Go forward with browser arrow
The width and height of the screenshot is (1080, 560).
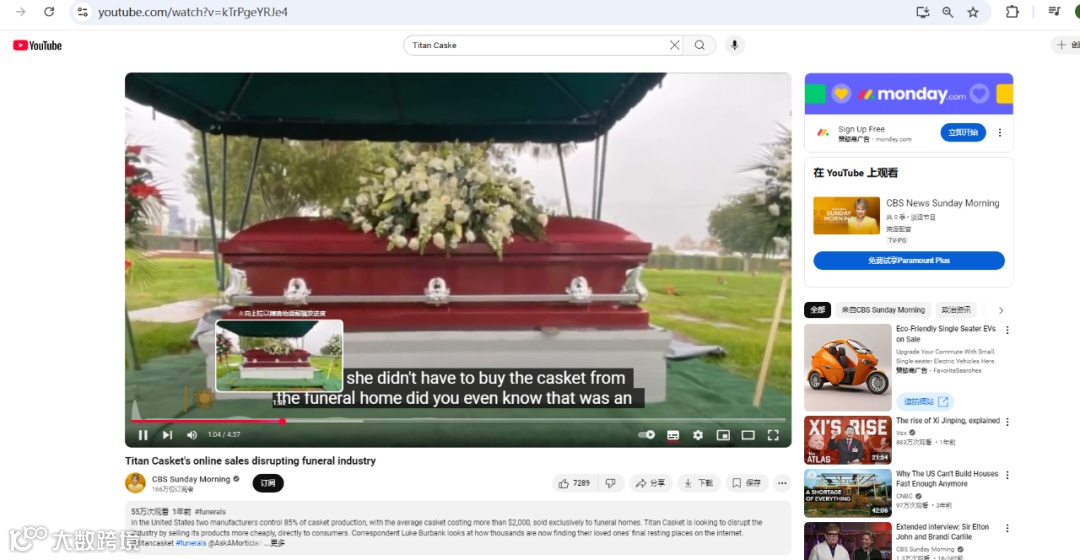click(21, 12)
